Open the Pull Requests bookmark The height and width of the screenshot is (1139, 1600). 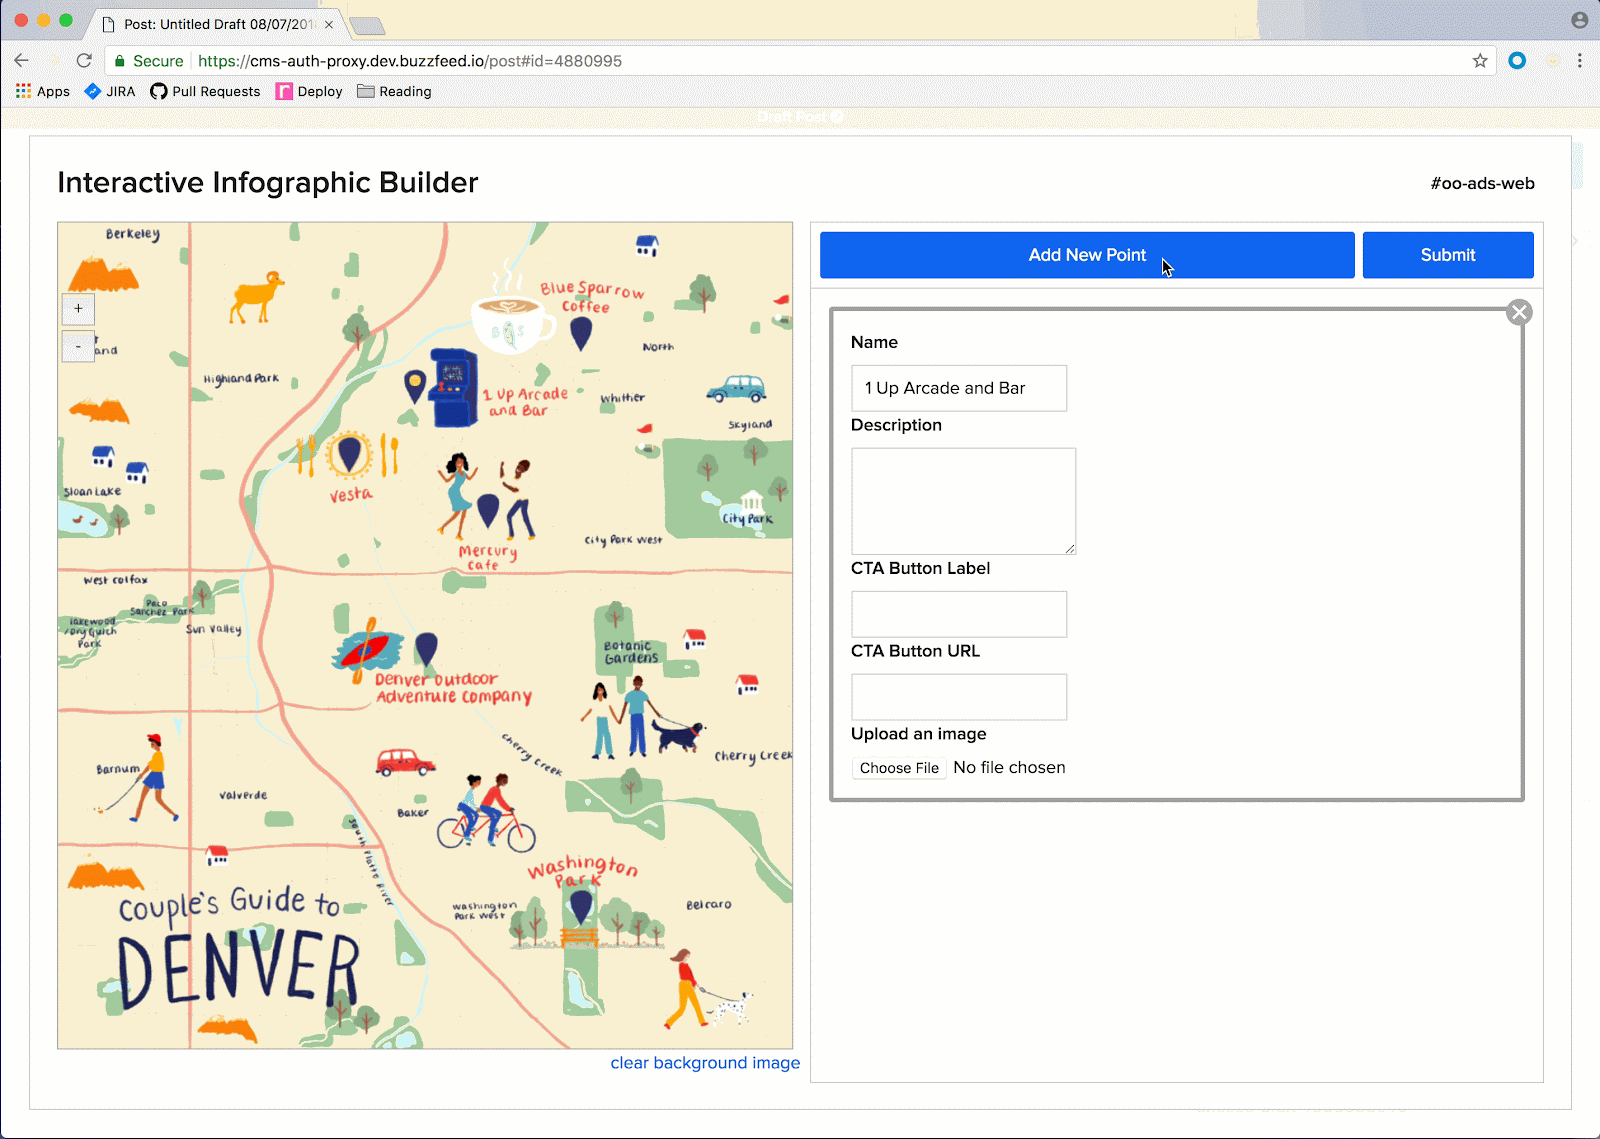205,91
